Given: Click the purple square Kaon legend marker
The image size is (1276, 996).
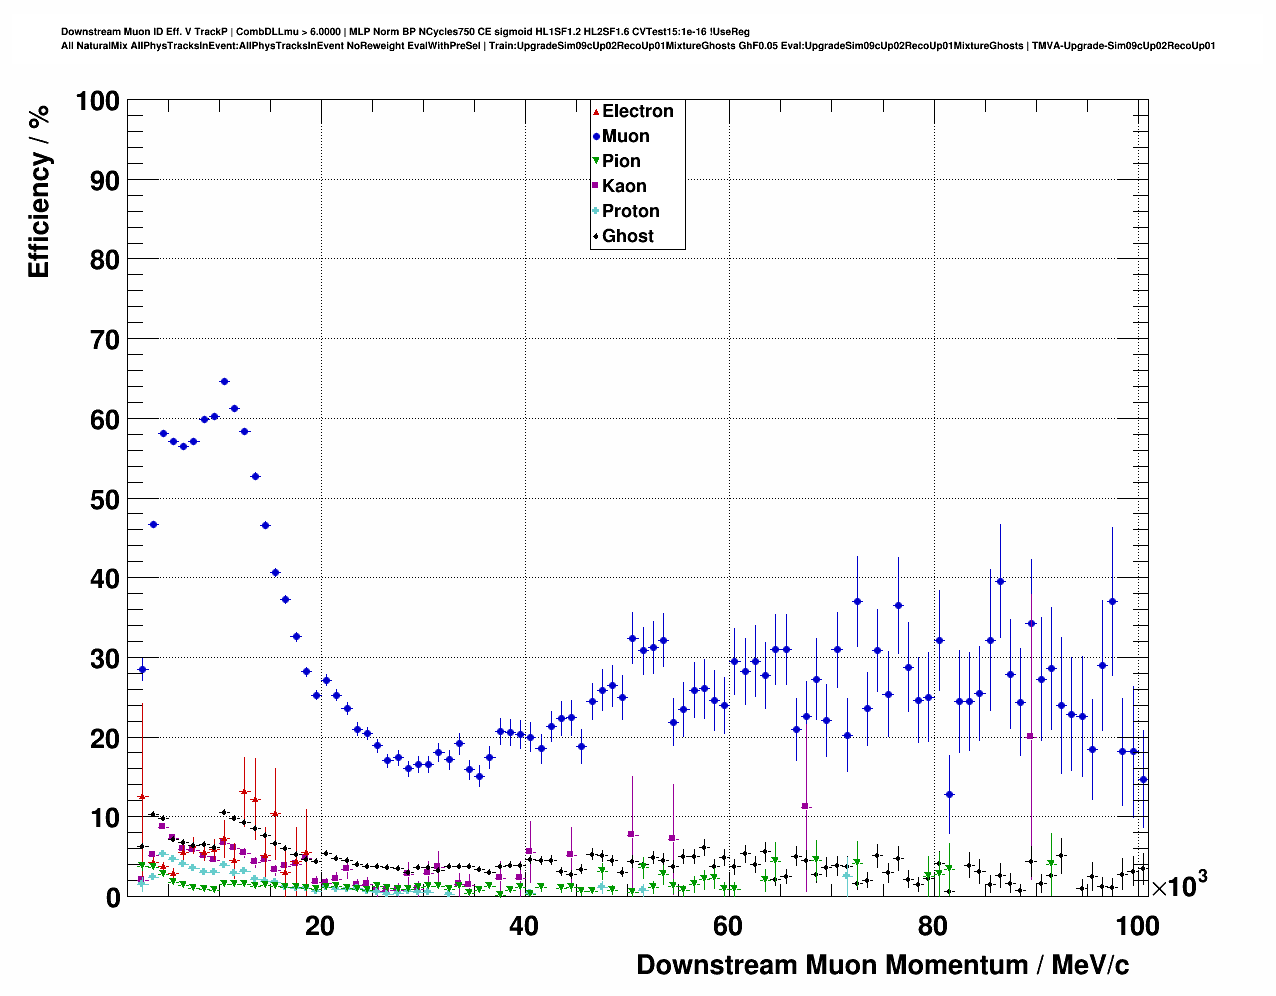Looking at the screenshot, I should (596, 186).
